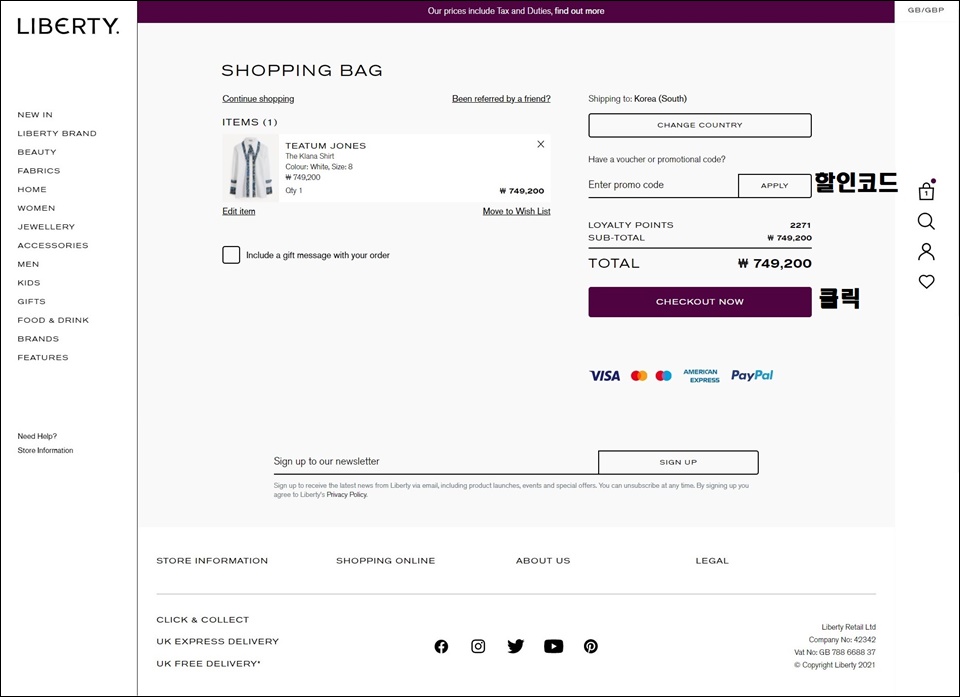The width and height of the screenshot is (960, 697).
Task: Click the Edit item link
Action: [239, 211]
